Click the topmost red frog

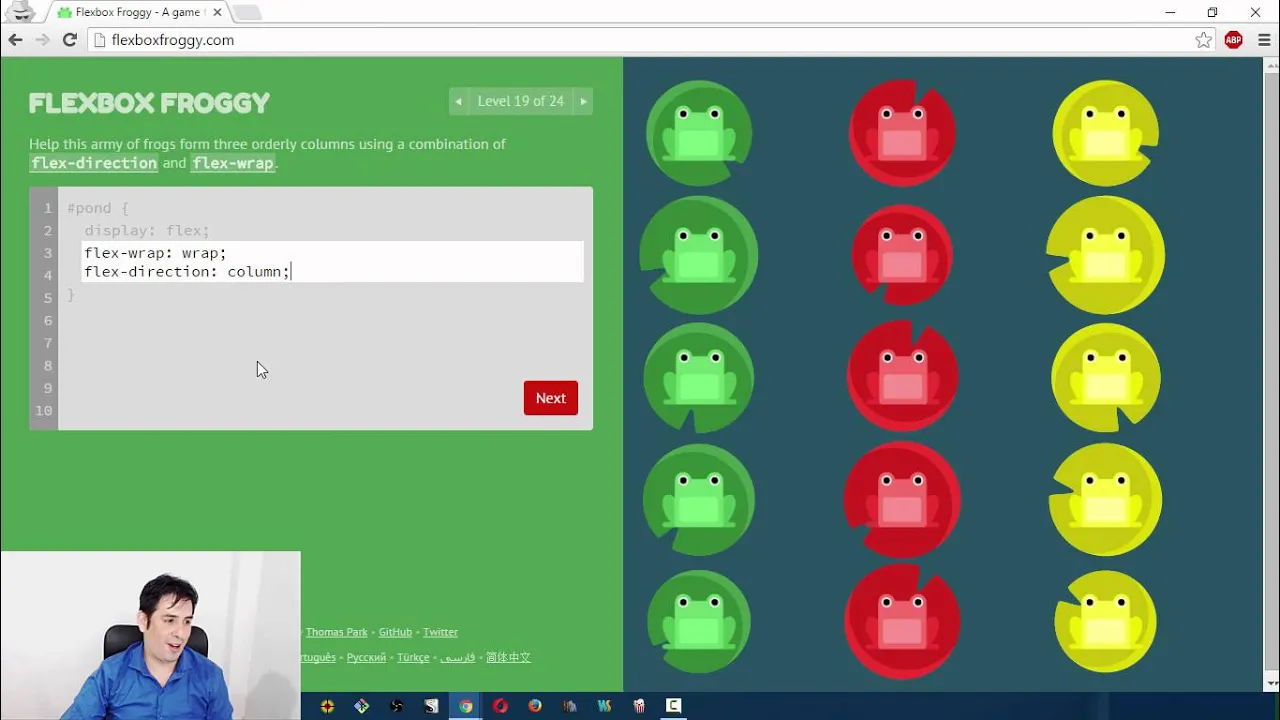click(902, 132)
